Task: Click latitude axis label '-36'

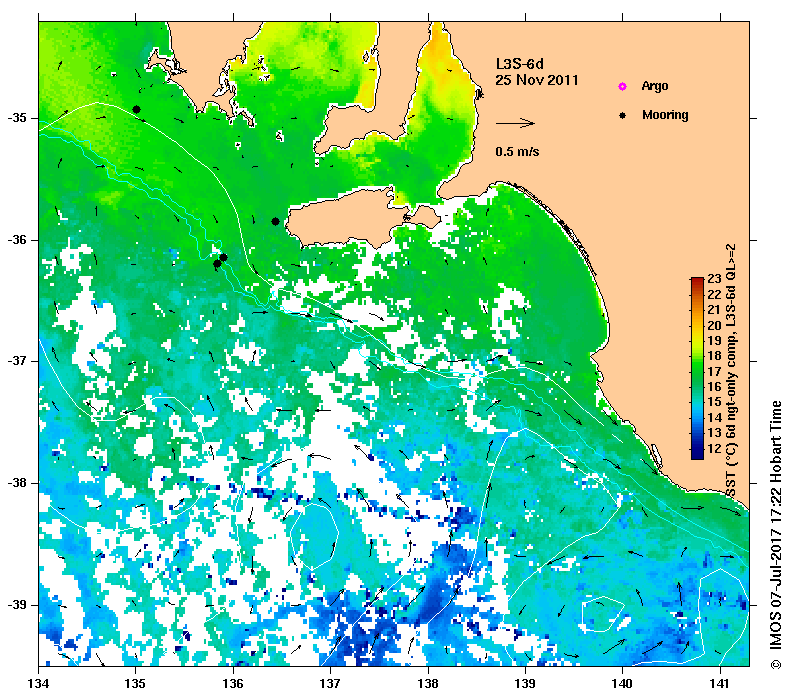Action: [x=17, y=240]
